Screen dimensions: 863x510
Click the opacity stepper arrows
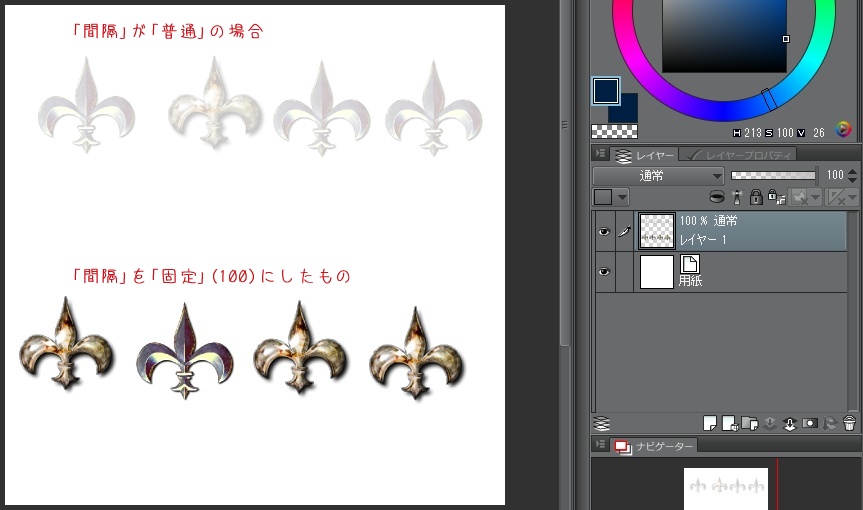(x=853, y=176)
